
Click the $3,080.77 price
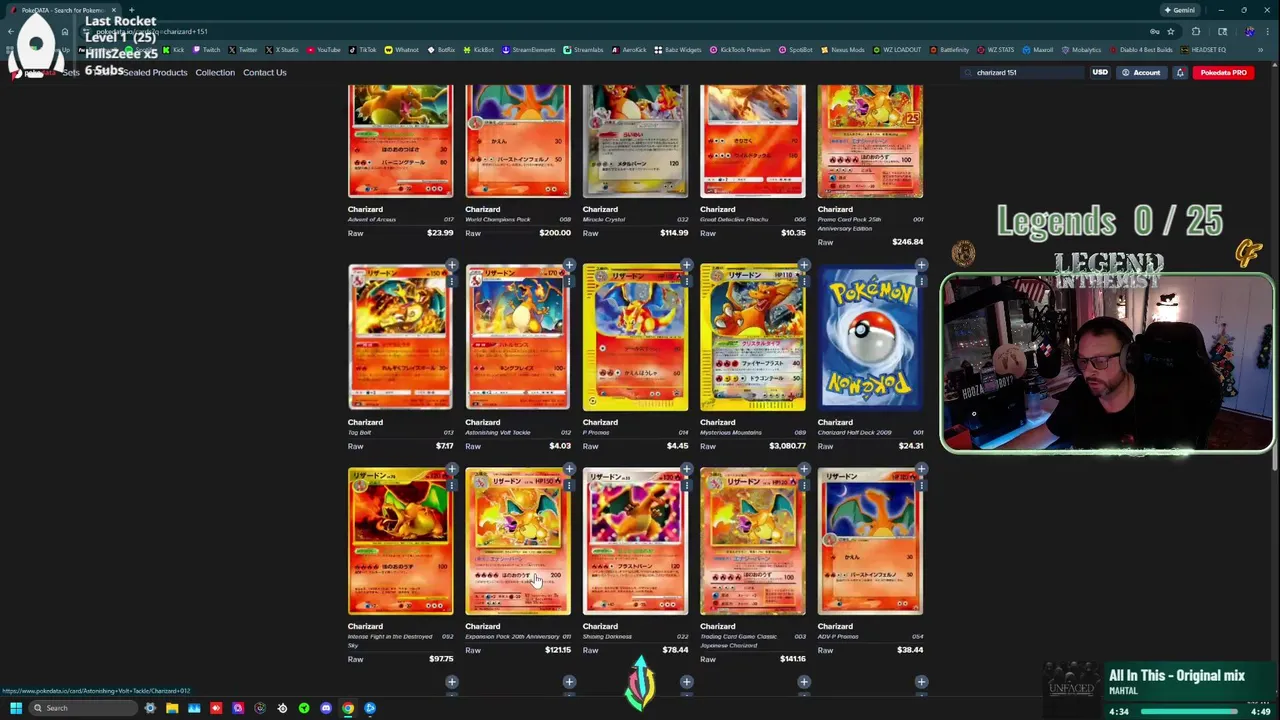pyautogui.click(x=787, y=446)
